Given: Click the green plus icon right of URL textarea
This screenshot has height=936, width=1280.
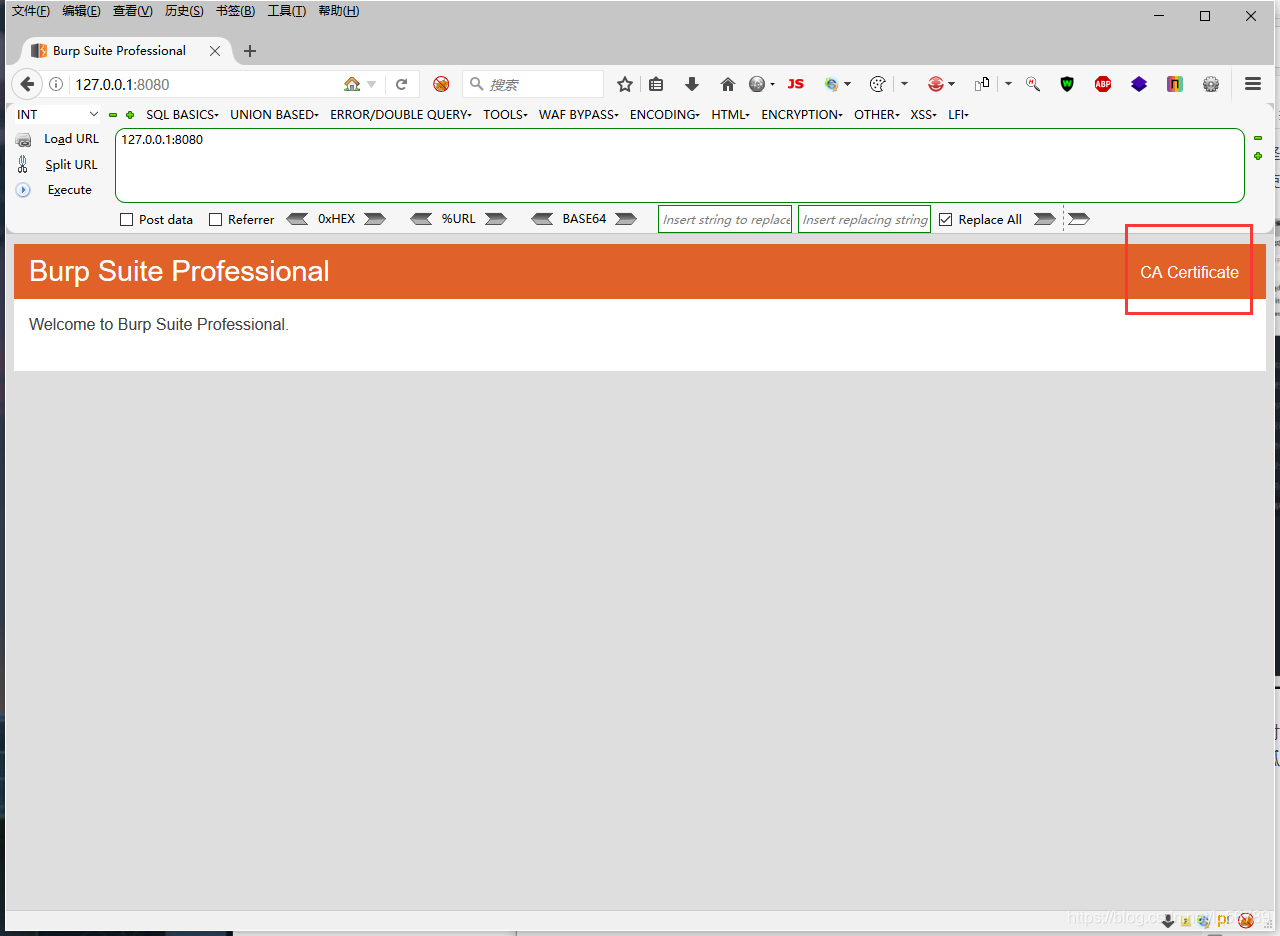Looking at the screenshot, I should coord(1258,156).
